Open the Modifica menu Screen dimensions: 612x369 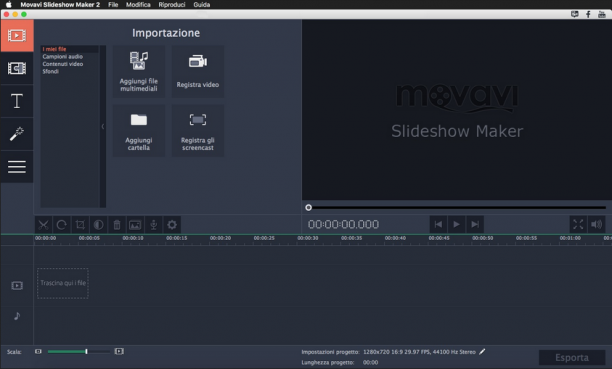click(138, 5)
